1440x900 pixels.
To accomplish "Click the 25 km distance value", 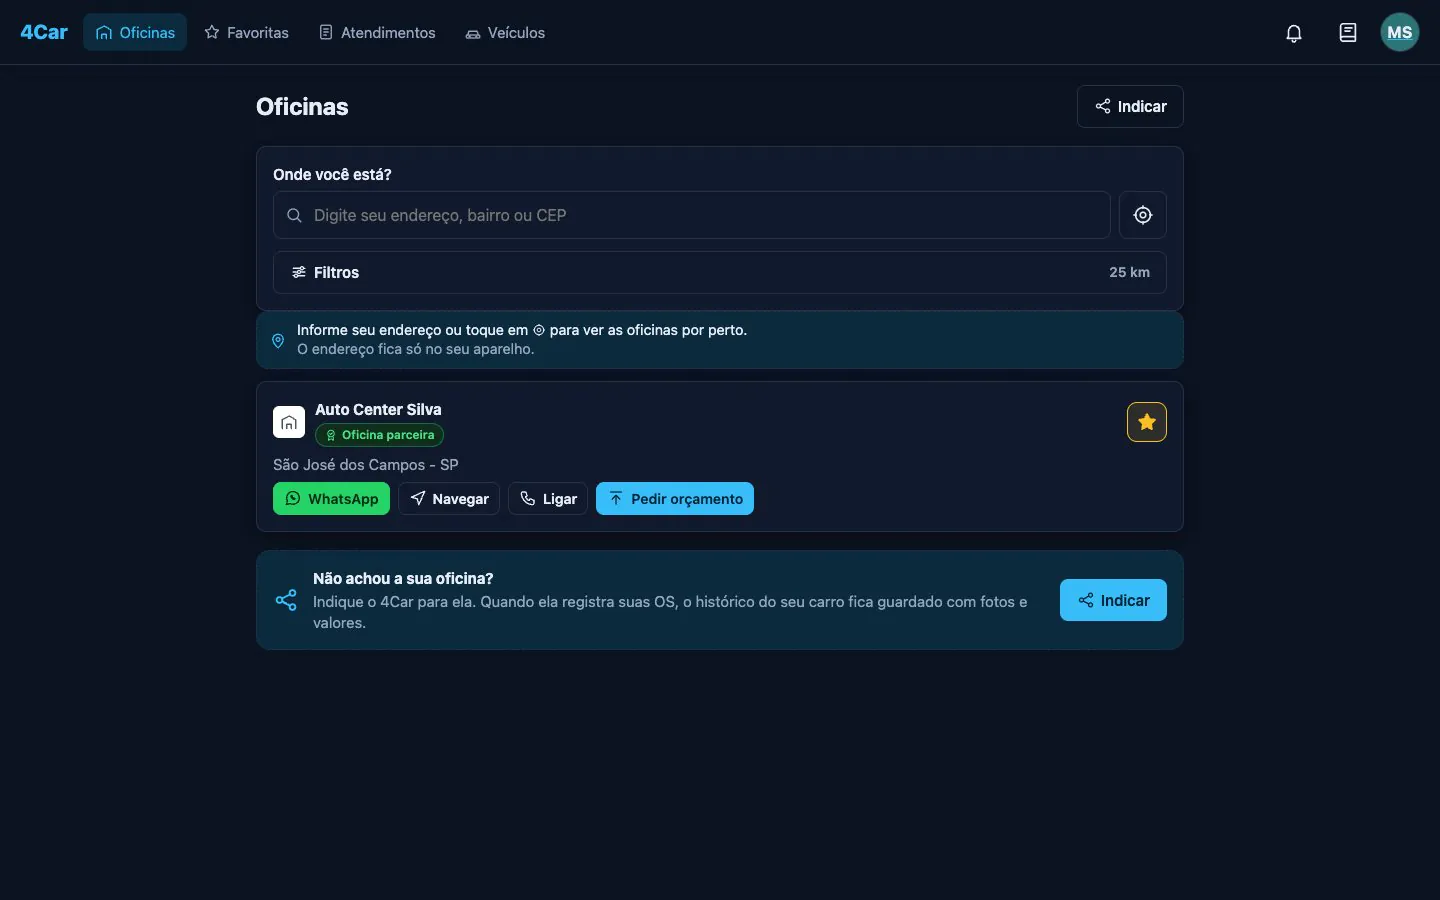I will [1129, 272].
